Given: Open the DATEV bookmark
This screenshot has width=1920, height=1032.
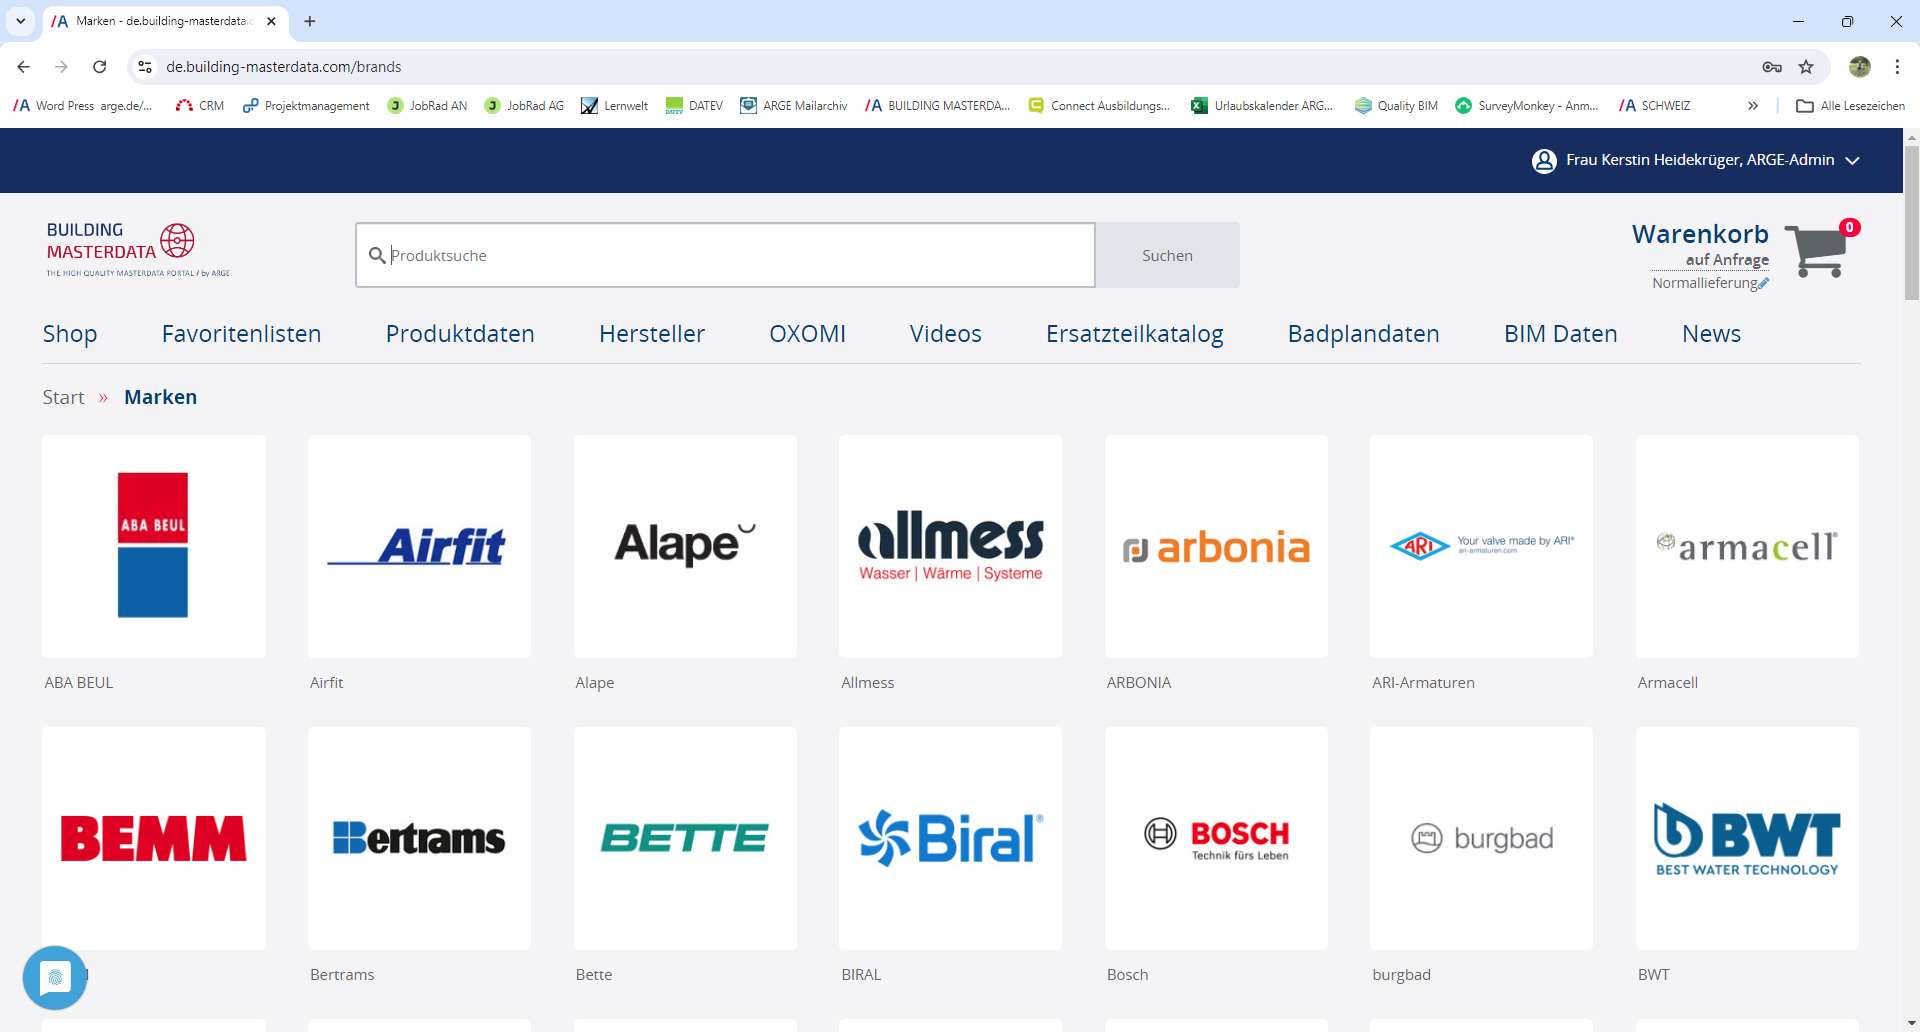Looking at the screenshot, I should point(694,106).
